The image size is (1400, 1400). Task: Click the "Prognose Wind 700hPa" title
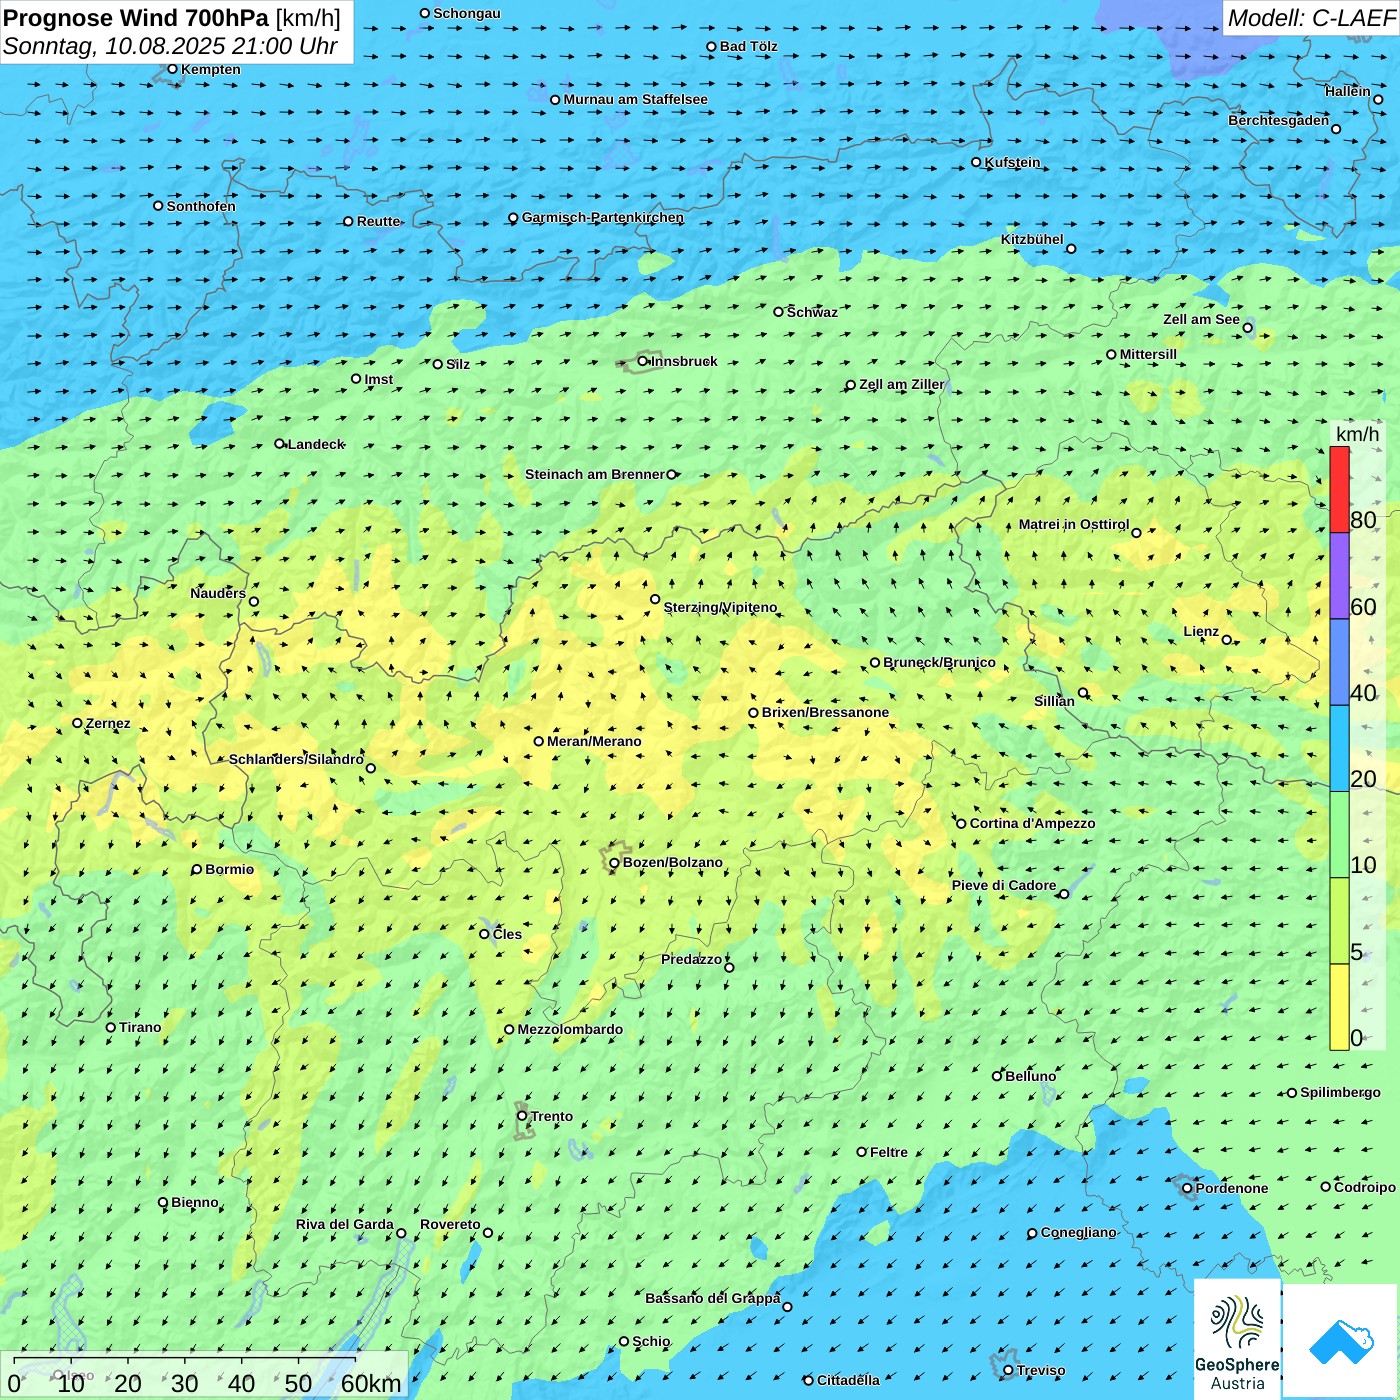point(136,18)
